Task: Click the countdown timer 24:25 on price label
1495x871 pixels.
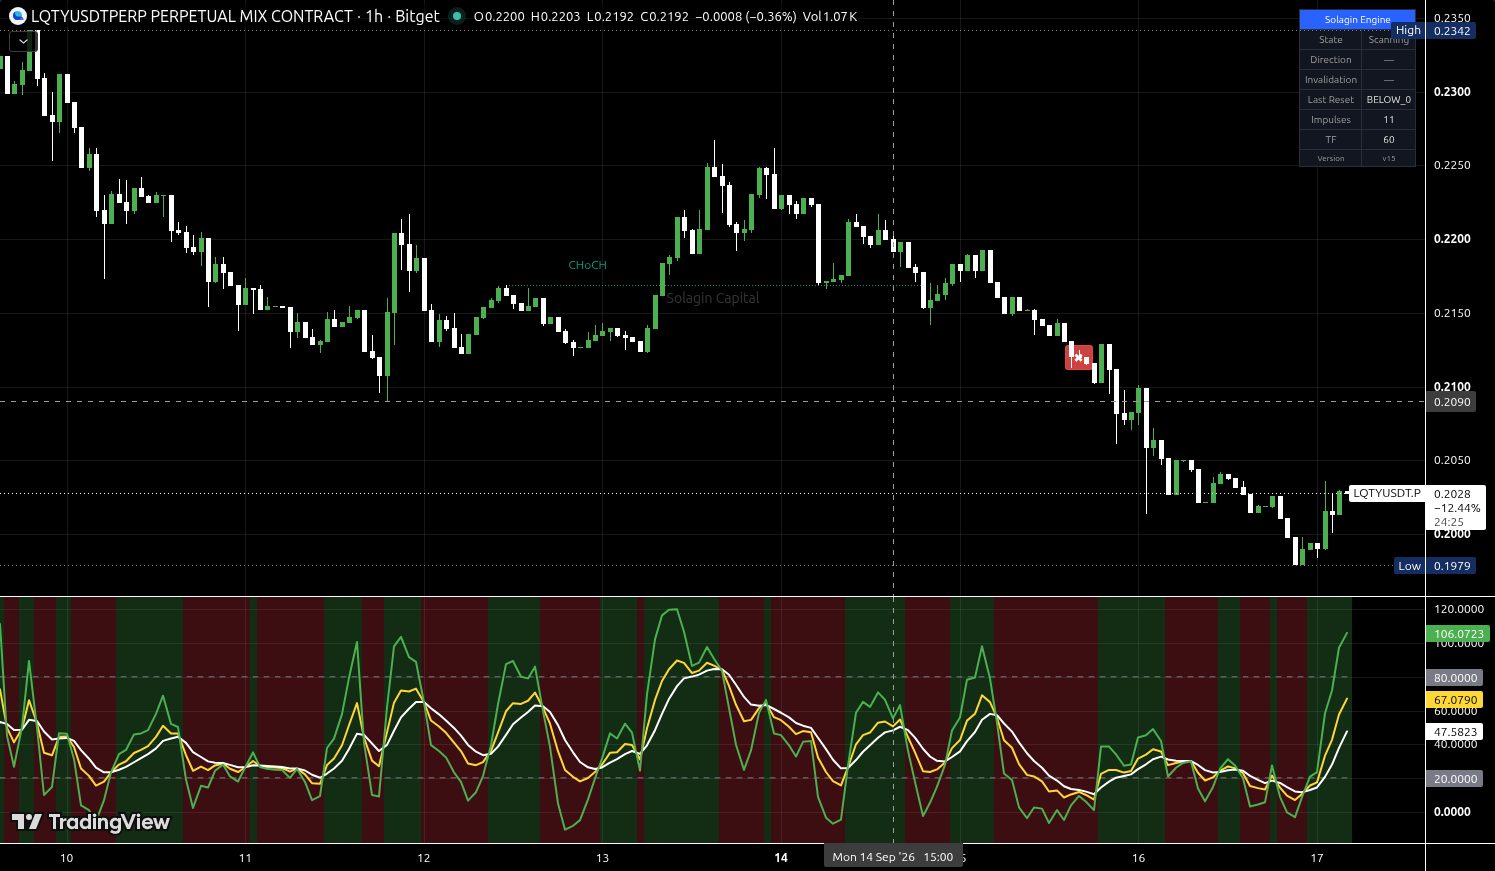Action: tap(1449, 522)
